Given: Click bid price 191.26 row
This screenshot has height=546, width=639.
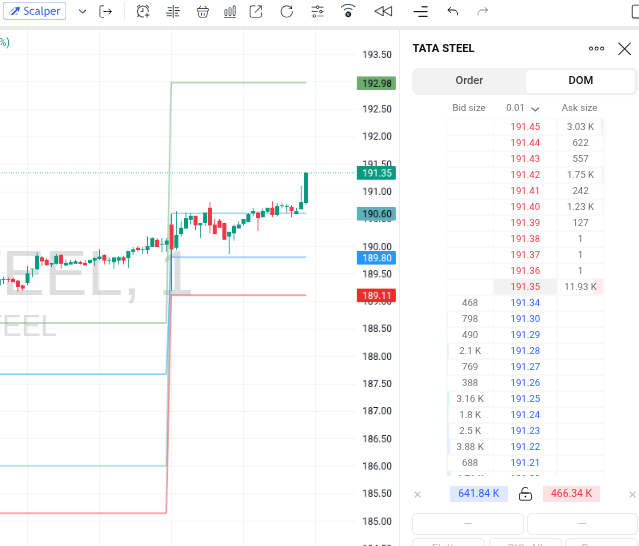Looking at the screenshot, I should click(525, 383).
